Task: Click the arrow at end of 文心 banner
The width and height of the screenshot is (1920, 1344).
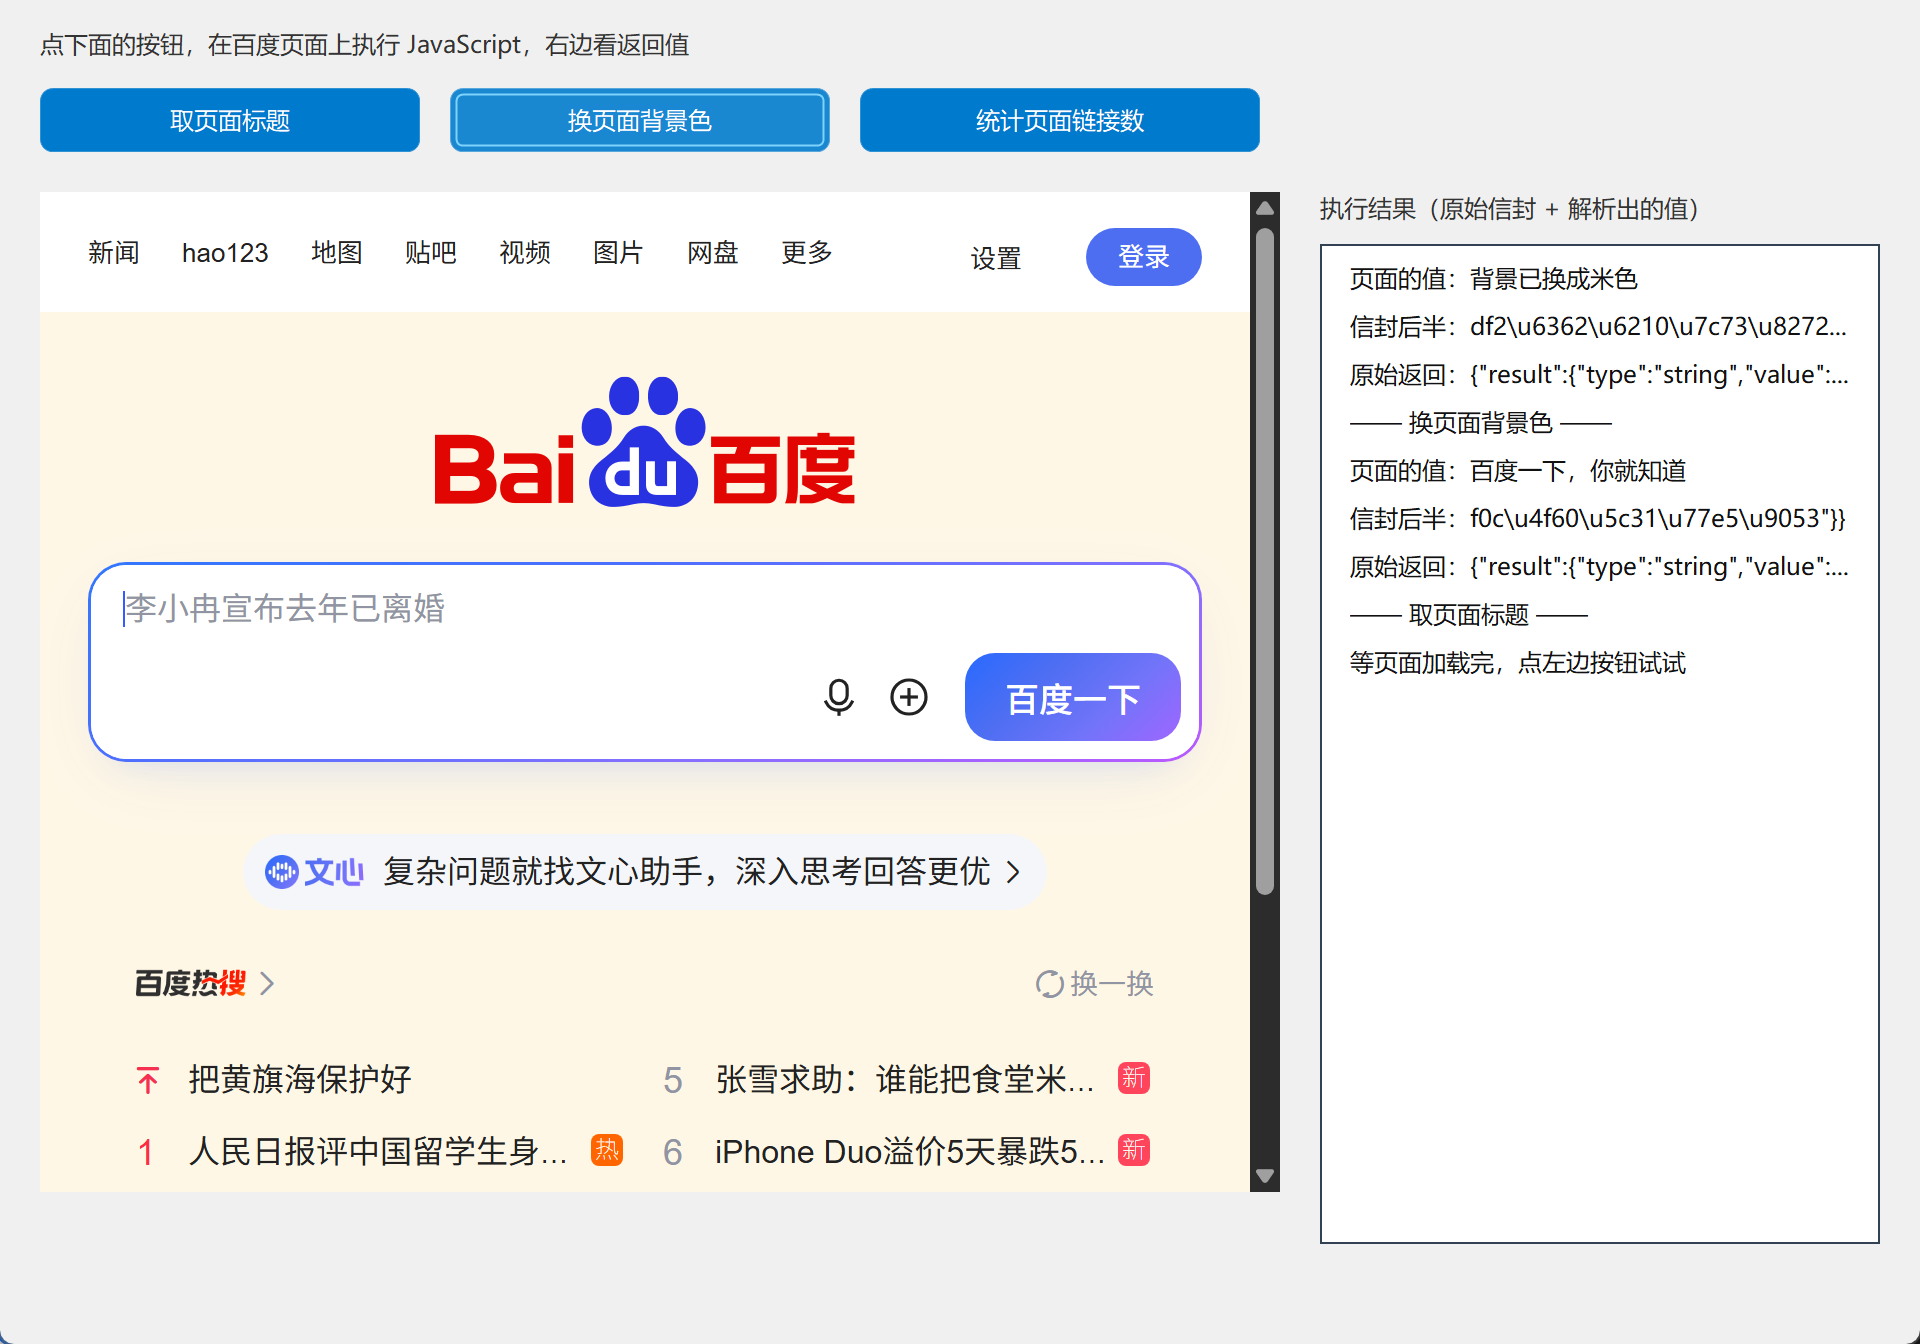Action: click(1014, 872)
